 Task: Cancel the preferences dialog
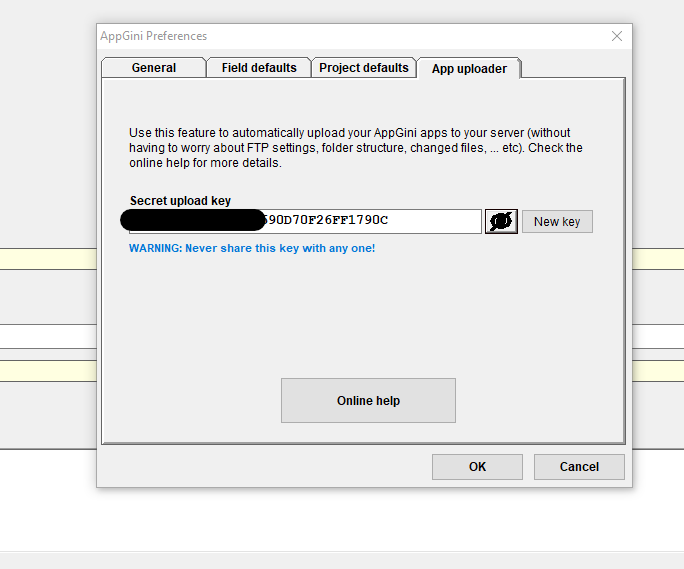pos(579,467)
